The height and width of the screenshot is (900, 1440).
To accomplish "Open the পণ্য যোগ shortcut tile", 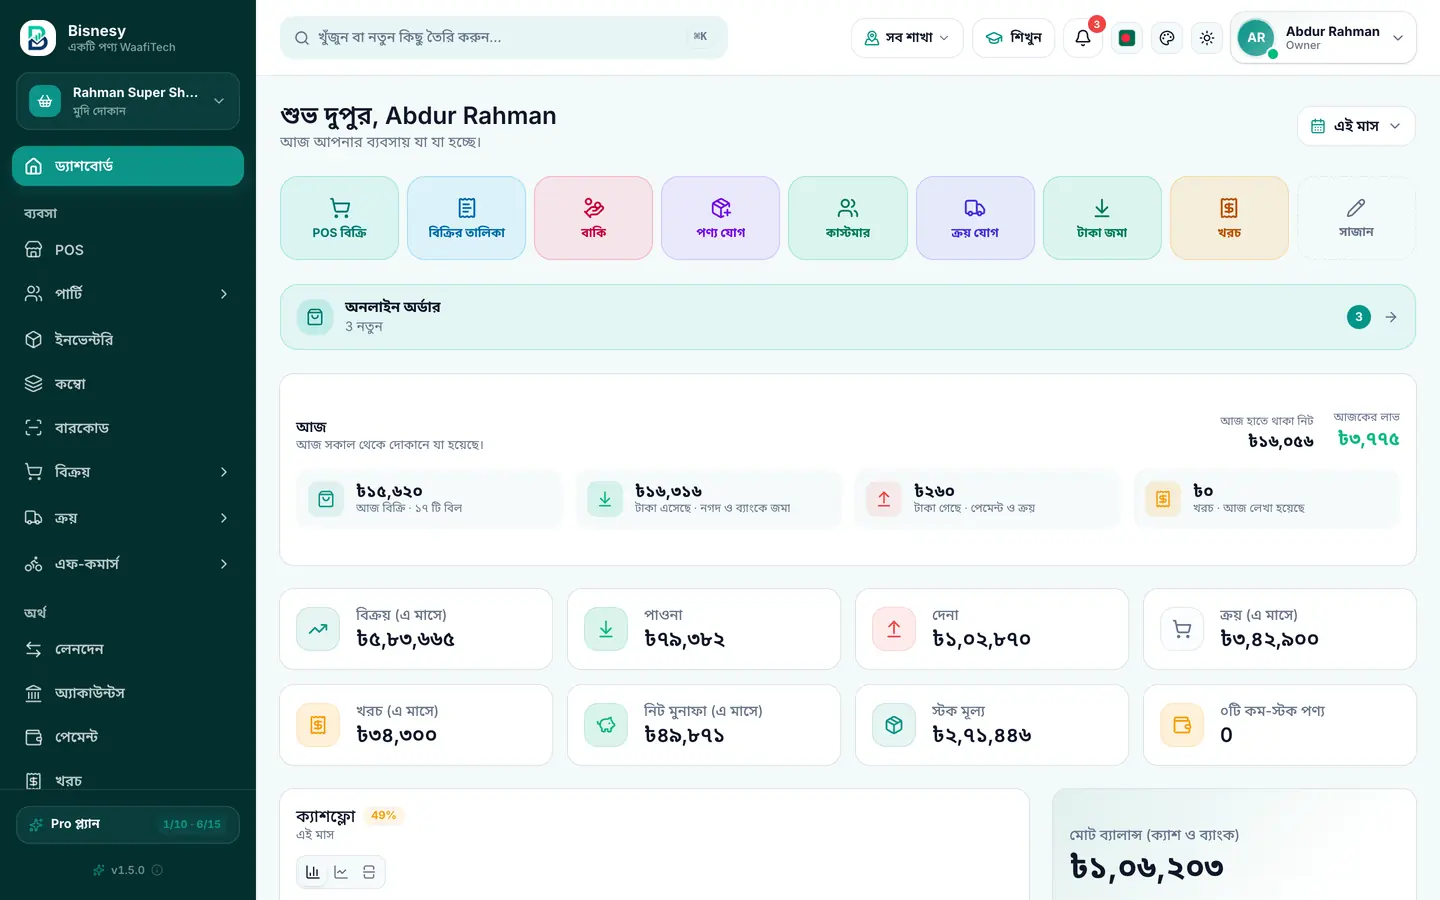I will click(x=720, y=218).
